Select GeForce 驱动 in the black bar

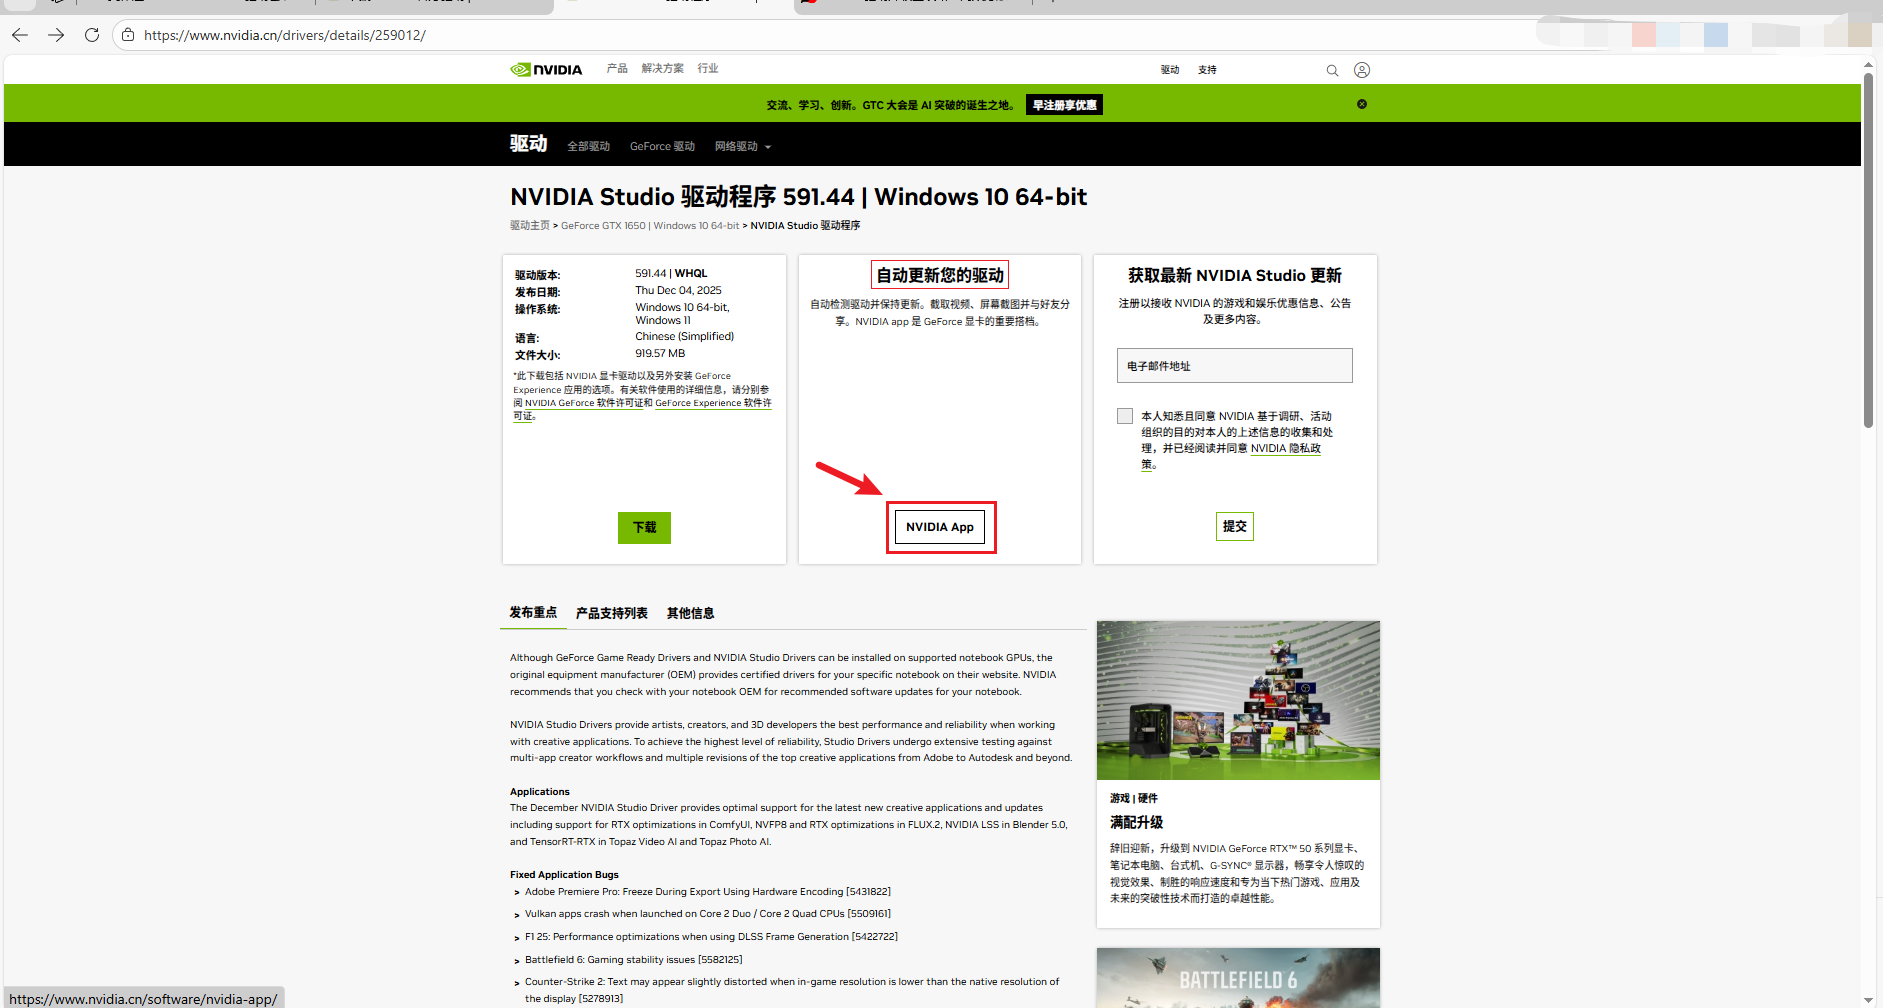[x=662, y=146]
